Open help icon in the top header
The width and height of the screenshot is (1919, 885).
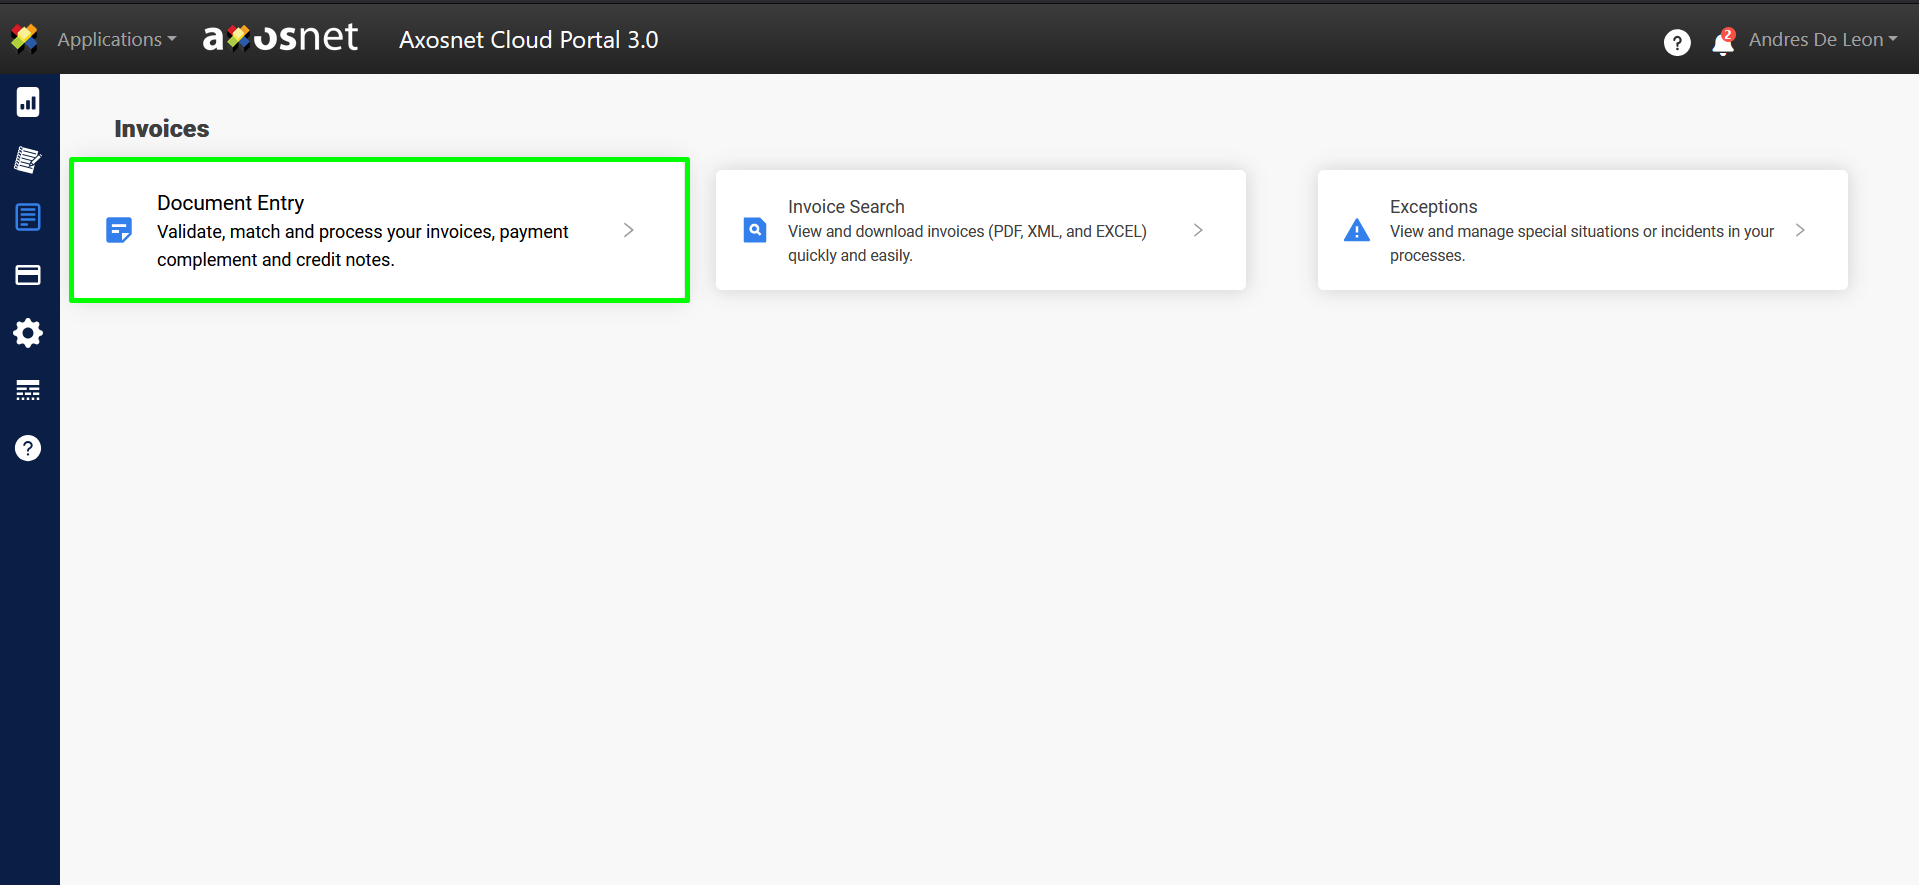point(1677,42)
